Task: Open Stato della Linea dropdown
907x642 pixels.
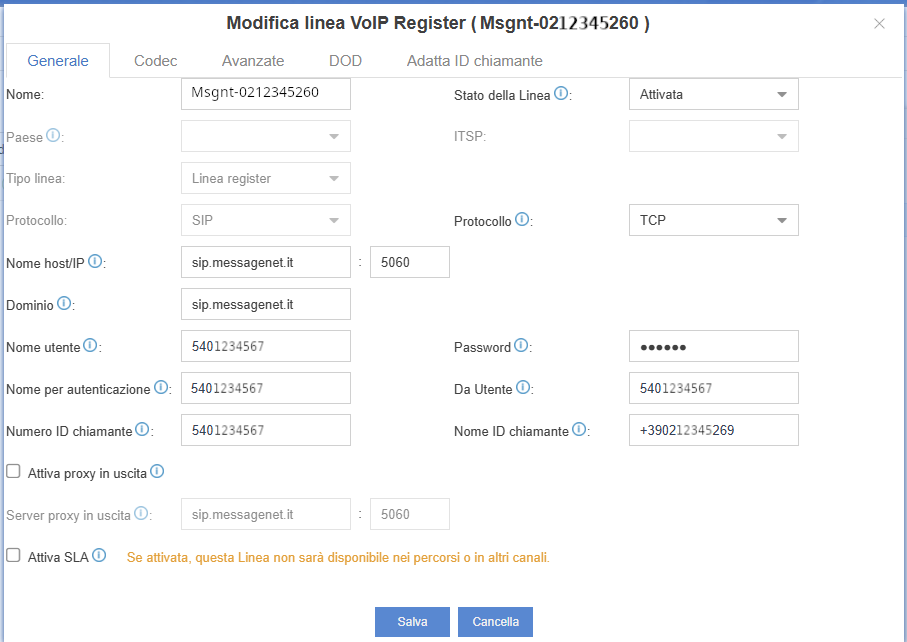Action: click(713, 94)
